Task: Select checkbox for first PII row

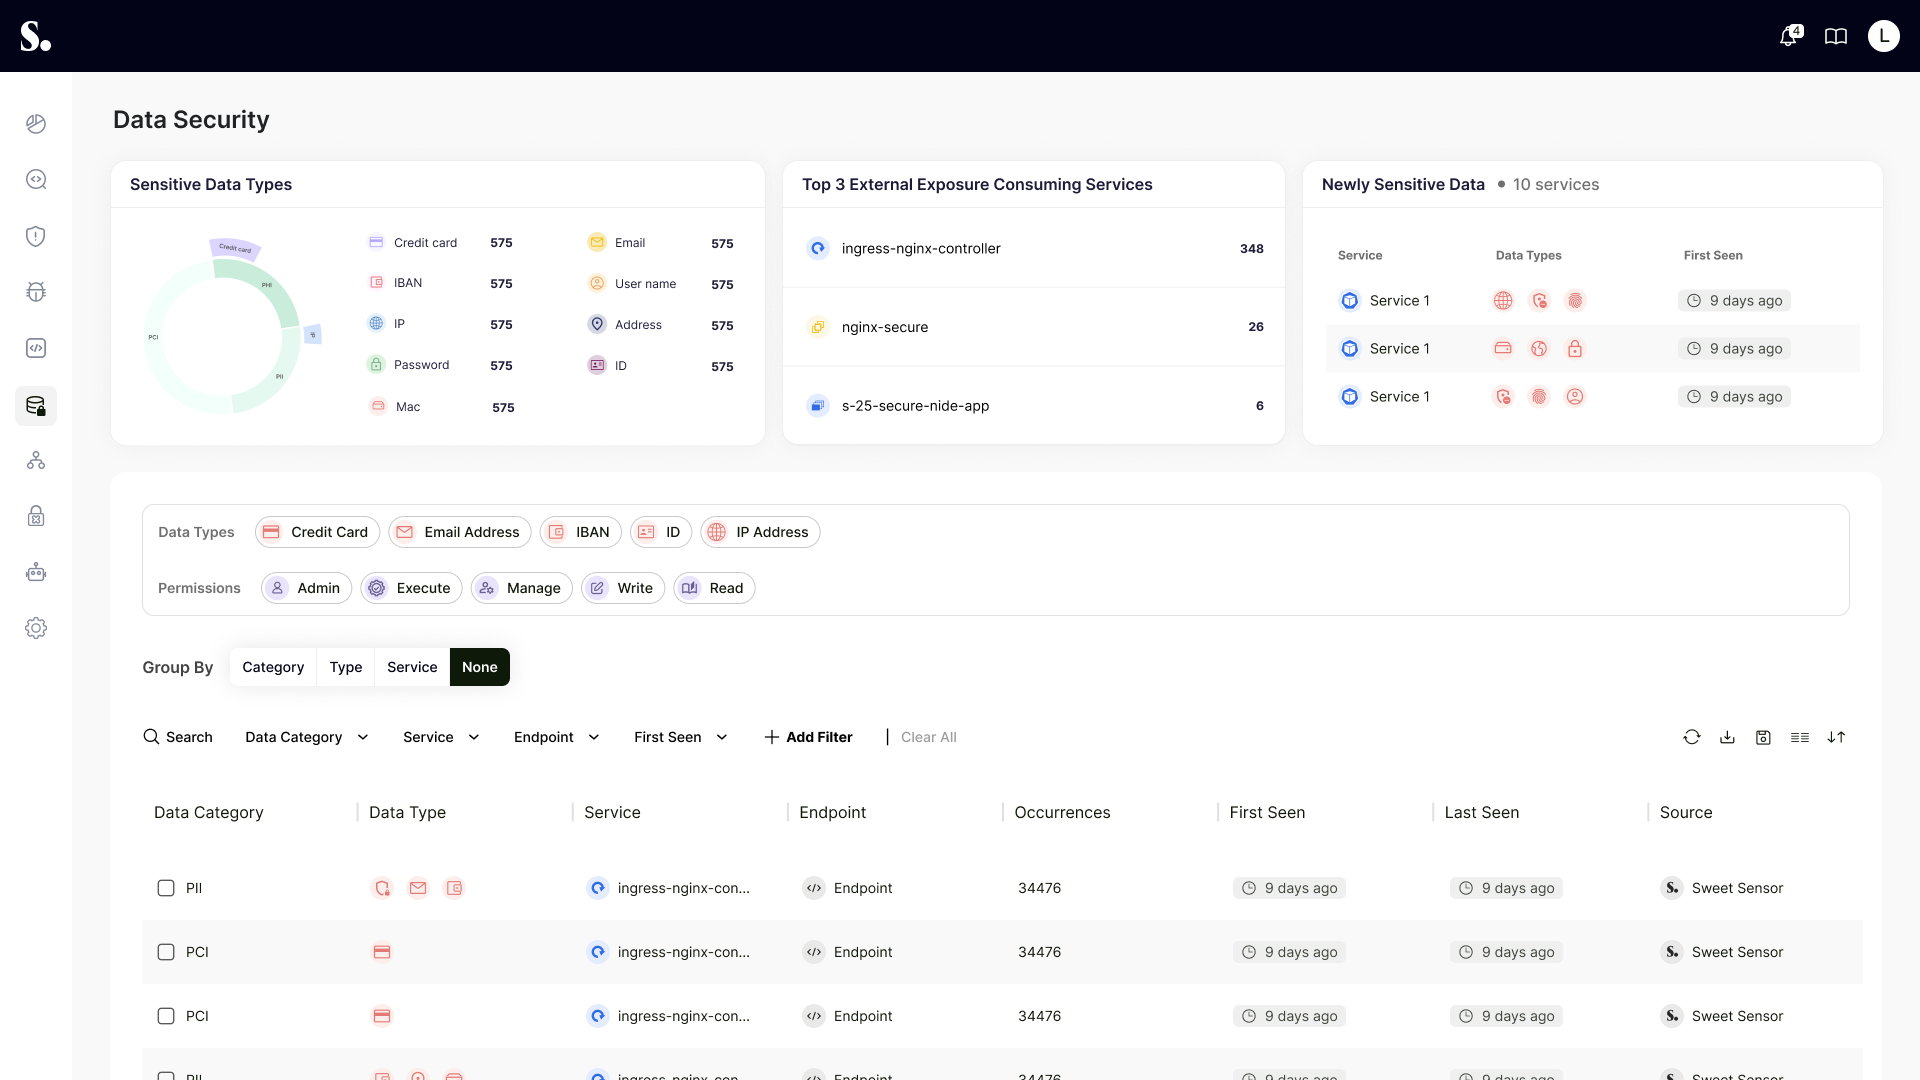Action: click(166, 888)
